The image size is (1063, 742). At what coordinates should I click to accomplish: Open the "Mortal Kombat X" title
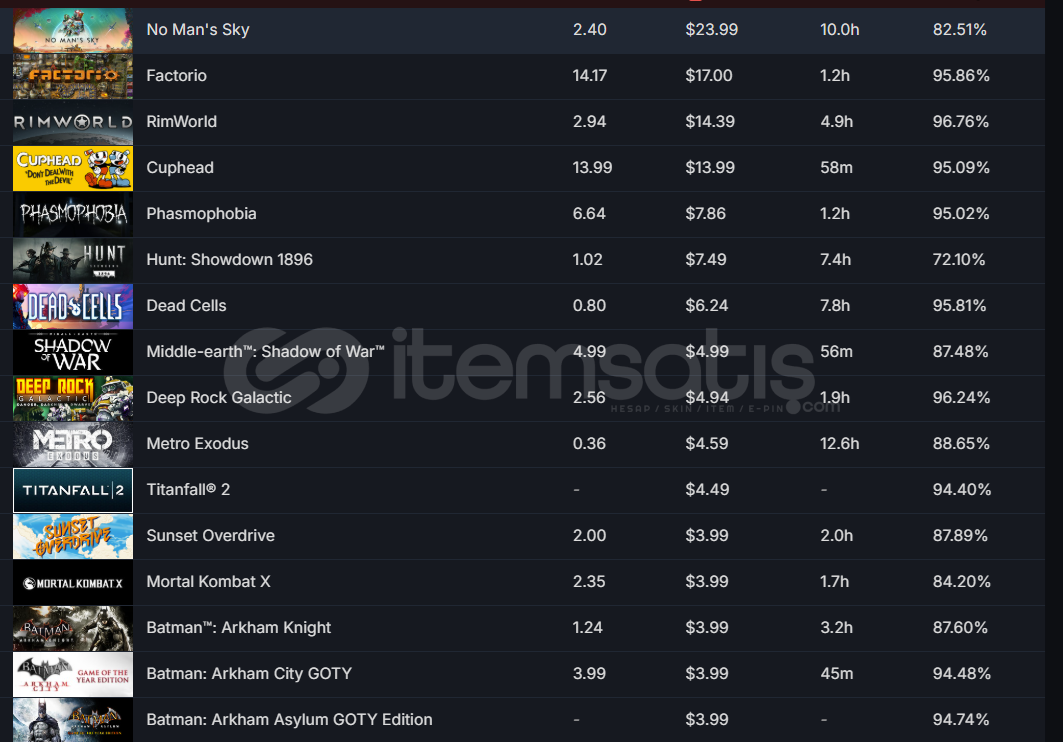pos(208,582)
